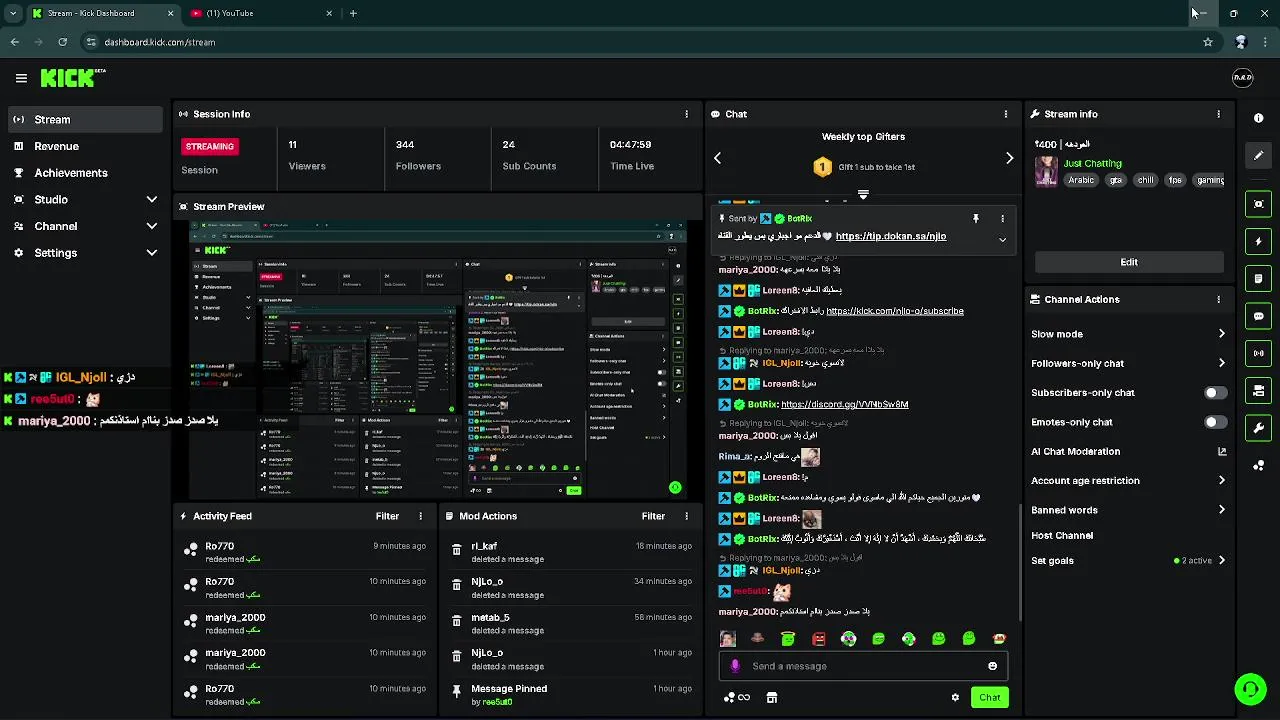Open the user avatar in top right
The image size is (1280, 720).
coord(1242,78)
